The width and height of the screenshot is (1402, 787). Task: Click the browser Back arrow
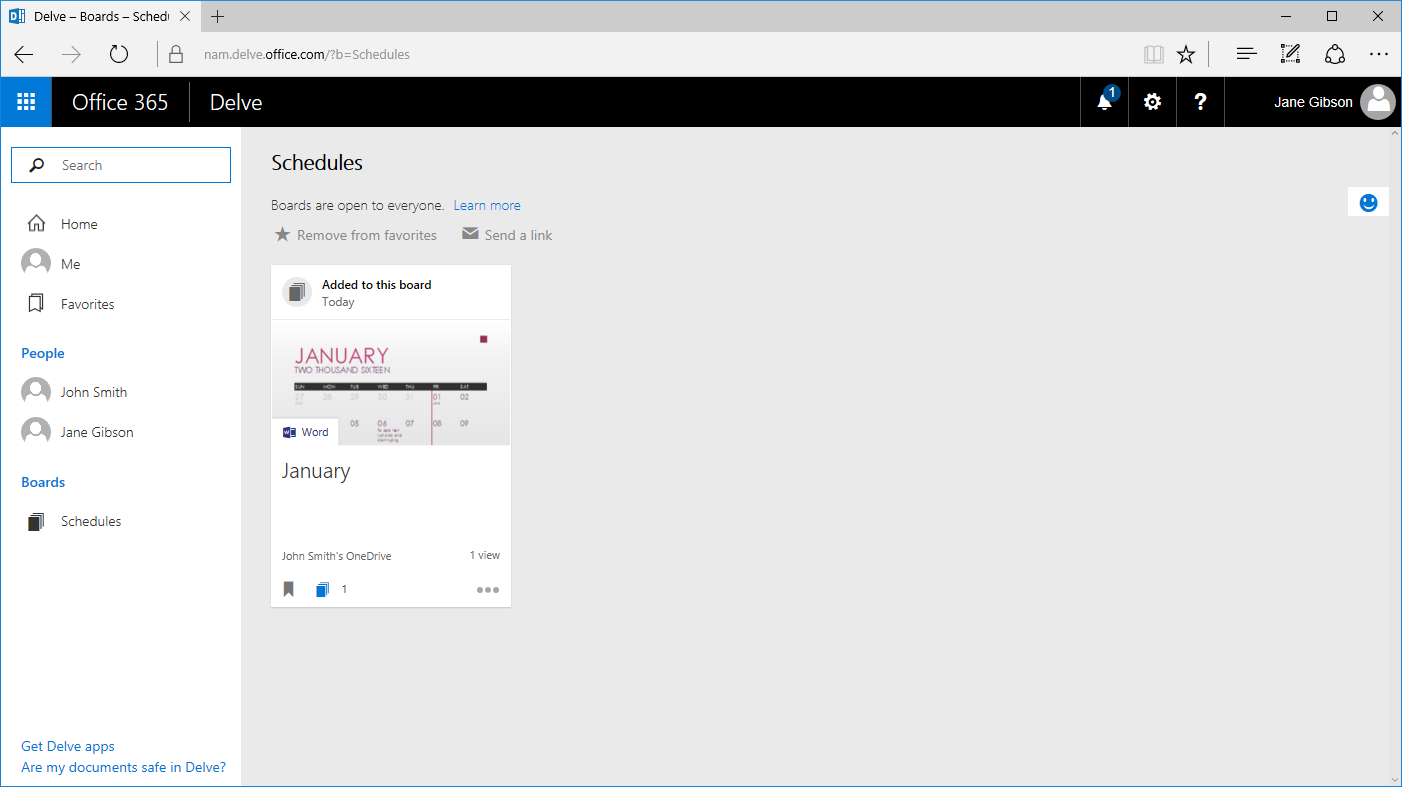click(x=24, y=54)
